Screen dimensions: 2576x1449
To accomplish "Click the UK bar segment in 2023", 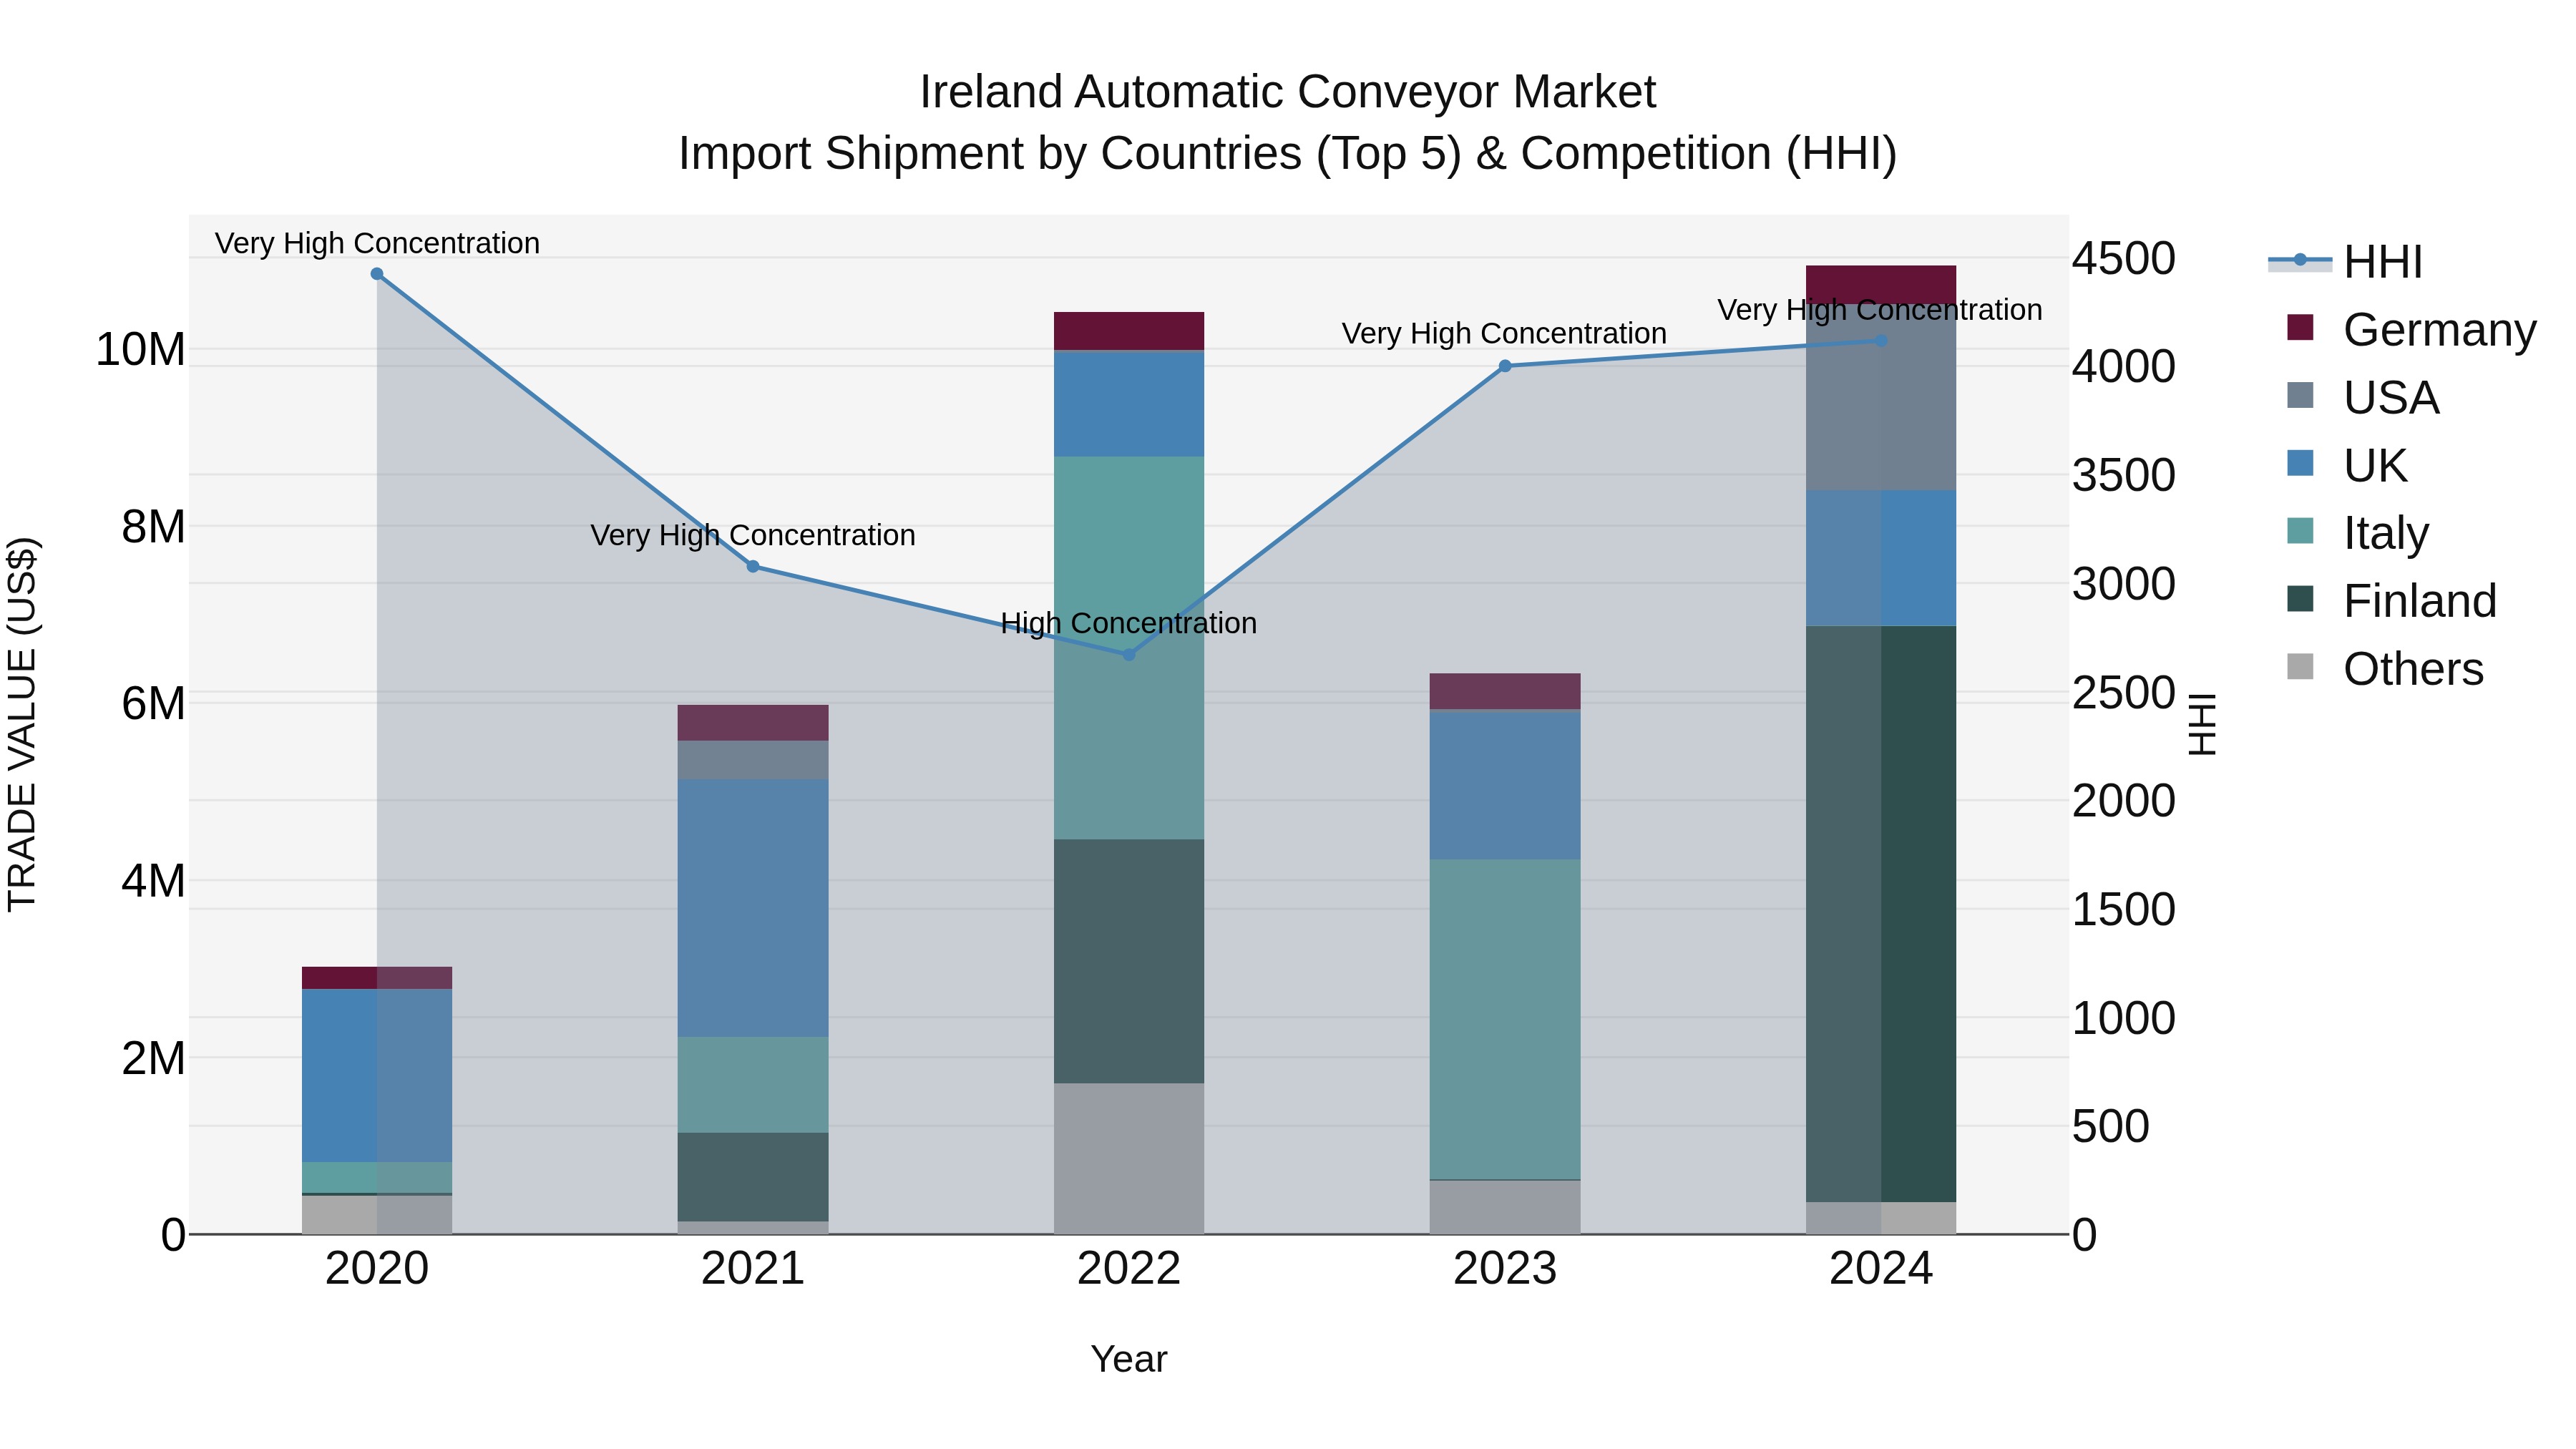I will pyautogui.click(x=1505, y=785).
